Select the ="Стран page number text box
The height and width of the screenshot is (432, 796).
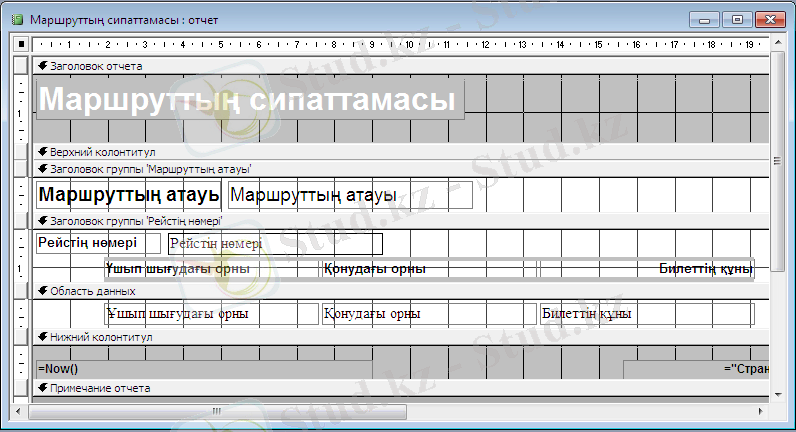pos(696,369)
